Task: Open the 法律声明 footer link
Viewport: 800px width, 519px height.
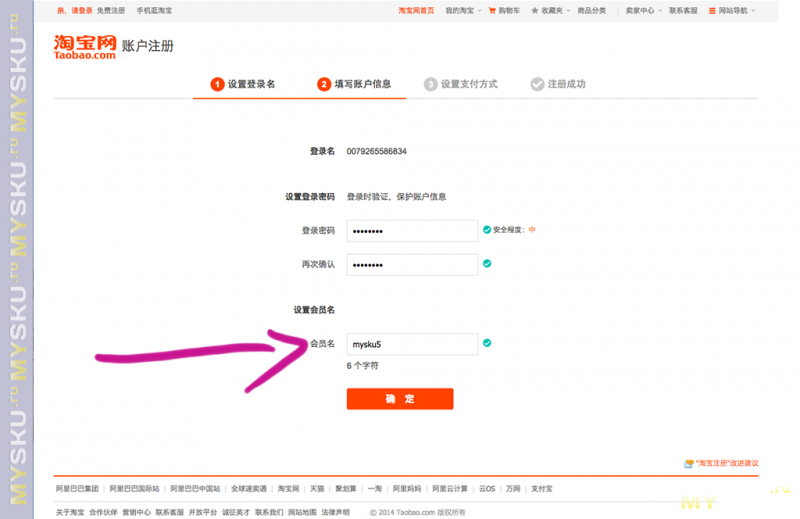Action: pos(335,512)
